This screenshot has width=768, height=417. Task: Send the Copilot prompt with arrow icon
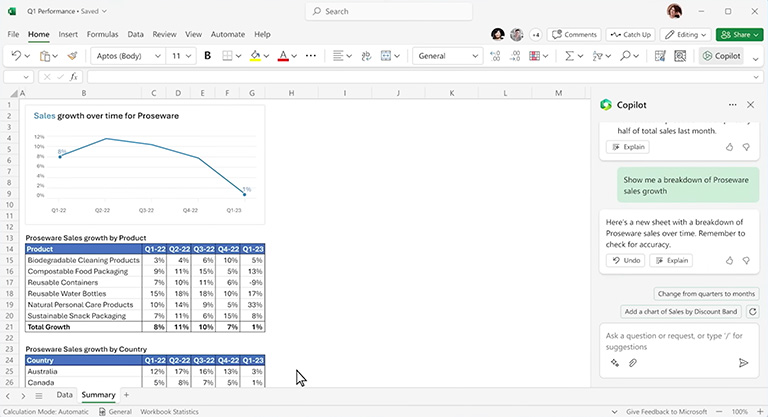click(x=742, y=363)
